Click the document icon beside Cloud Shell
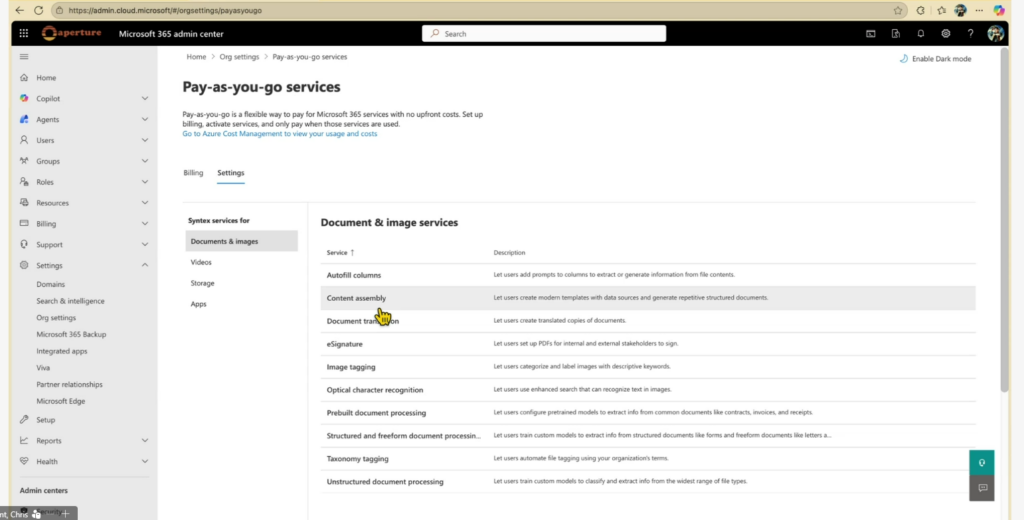 [x=896, y=34]
